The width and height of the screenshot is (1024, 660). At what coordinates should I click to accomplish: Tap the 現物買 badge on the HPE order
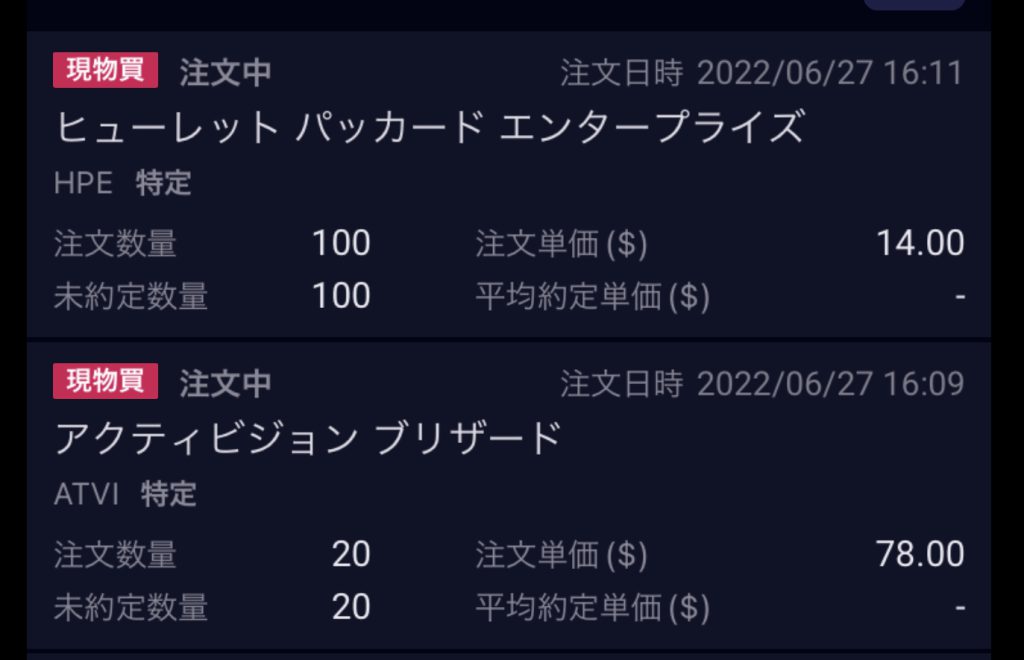105,71
